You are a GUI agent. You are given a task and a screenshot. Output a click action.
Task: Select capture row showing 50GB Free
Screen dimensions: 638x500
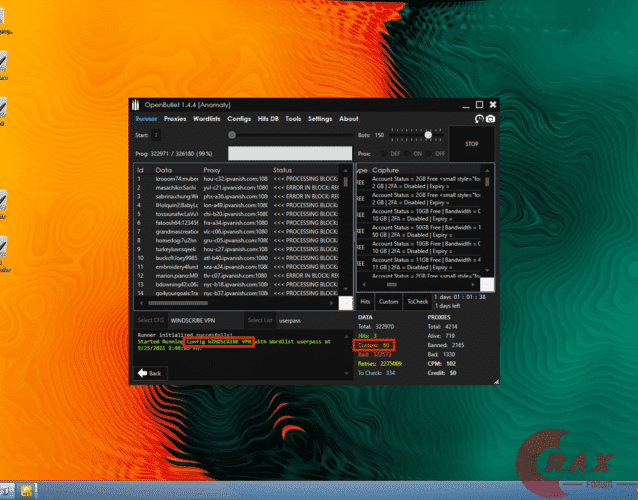point(420,231)
